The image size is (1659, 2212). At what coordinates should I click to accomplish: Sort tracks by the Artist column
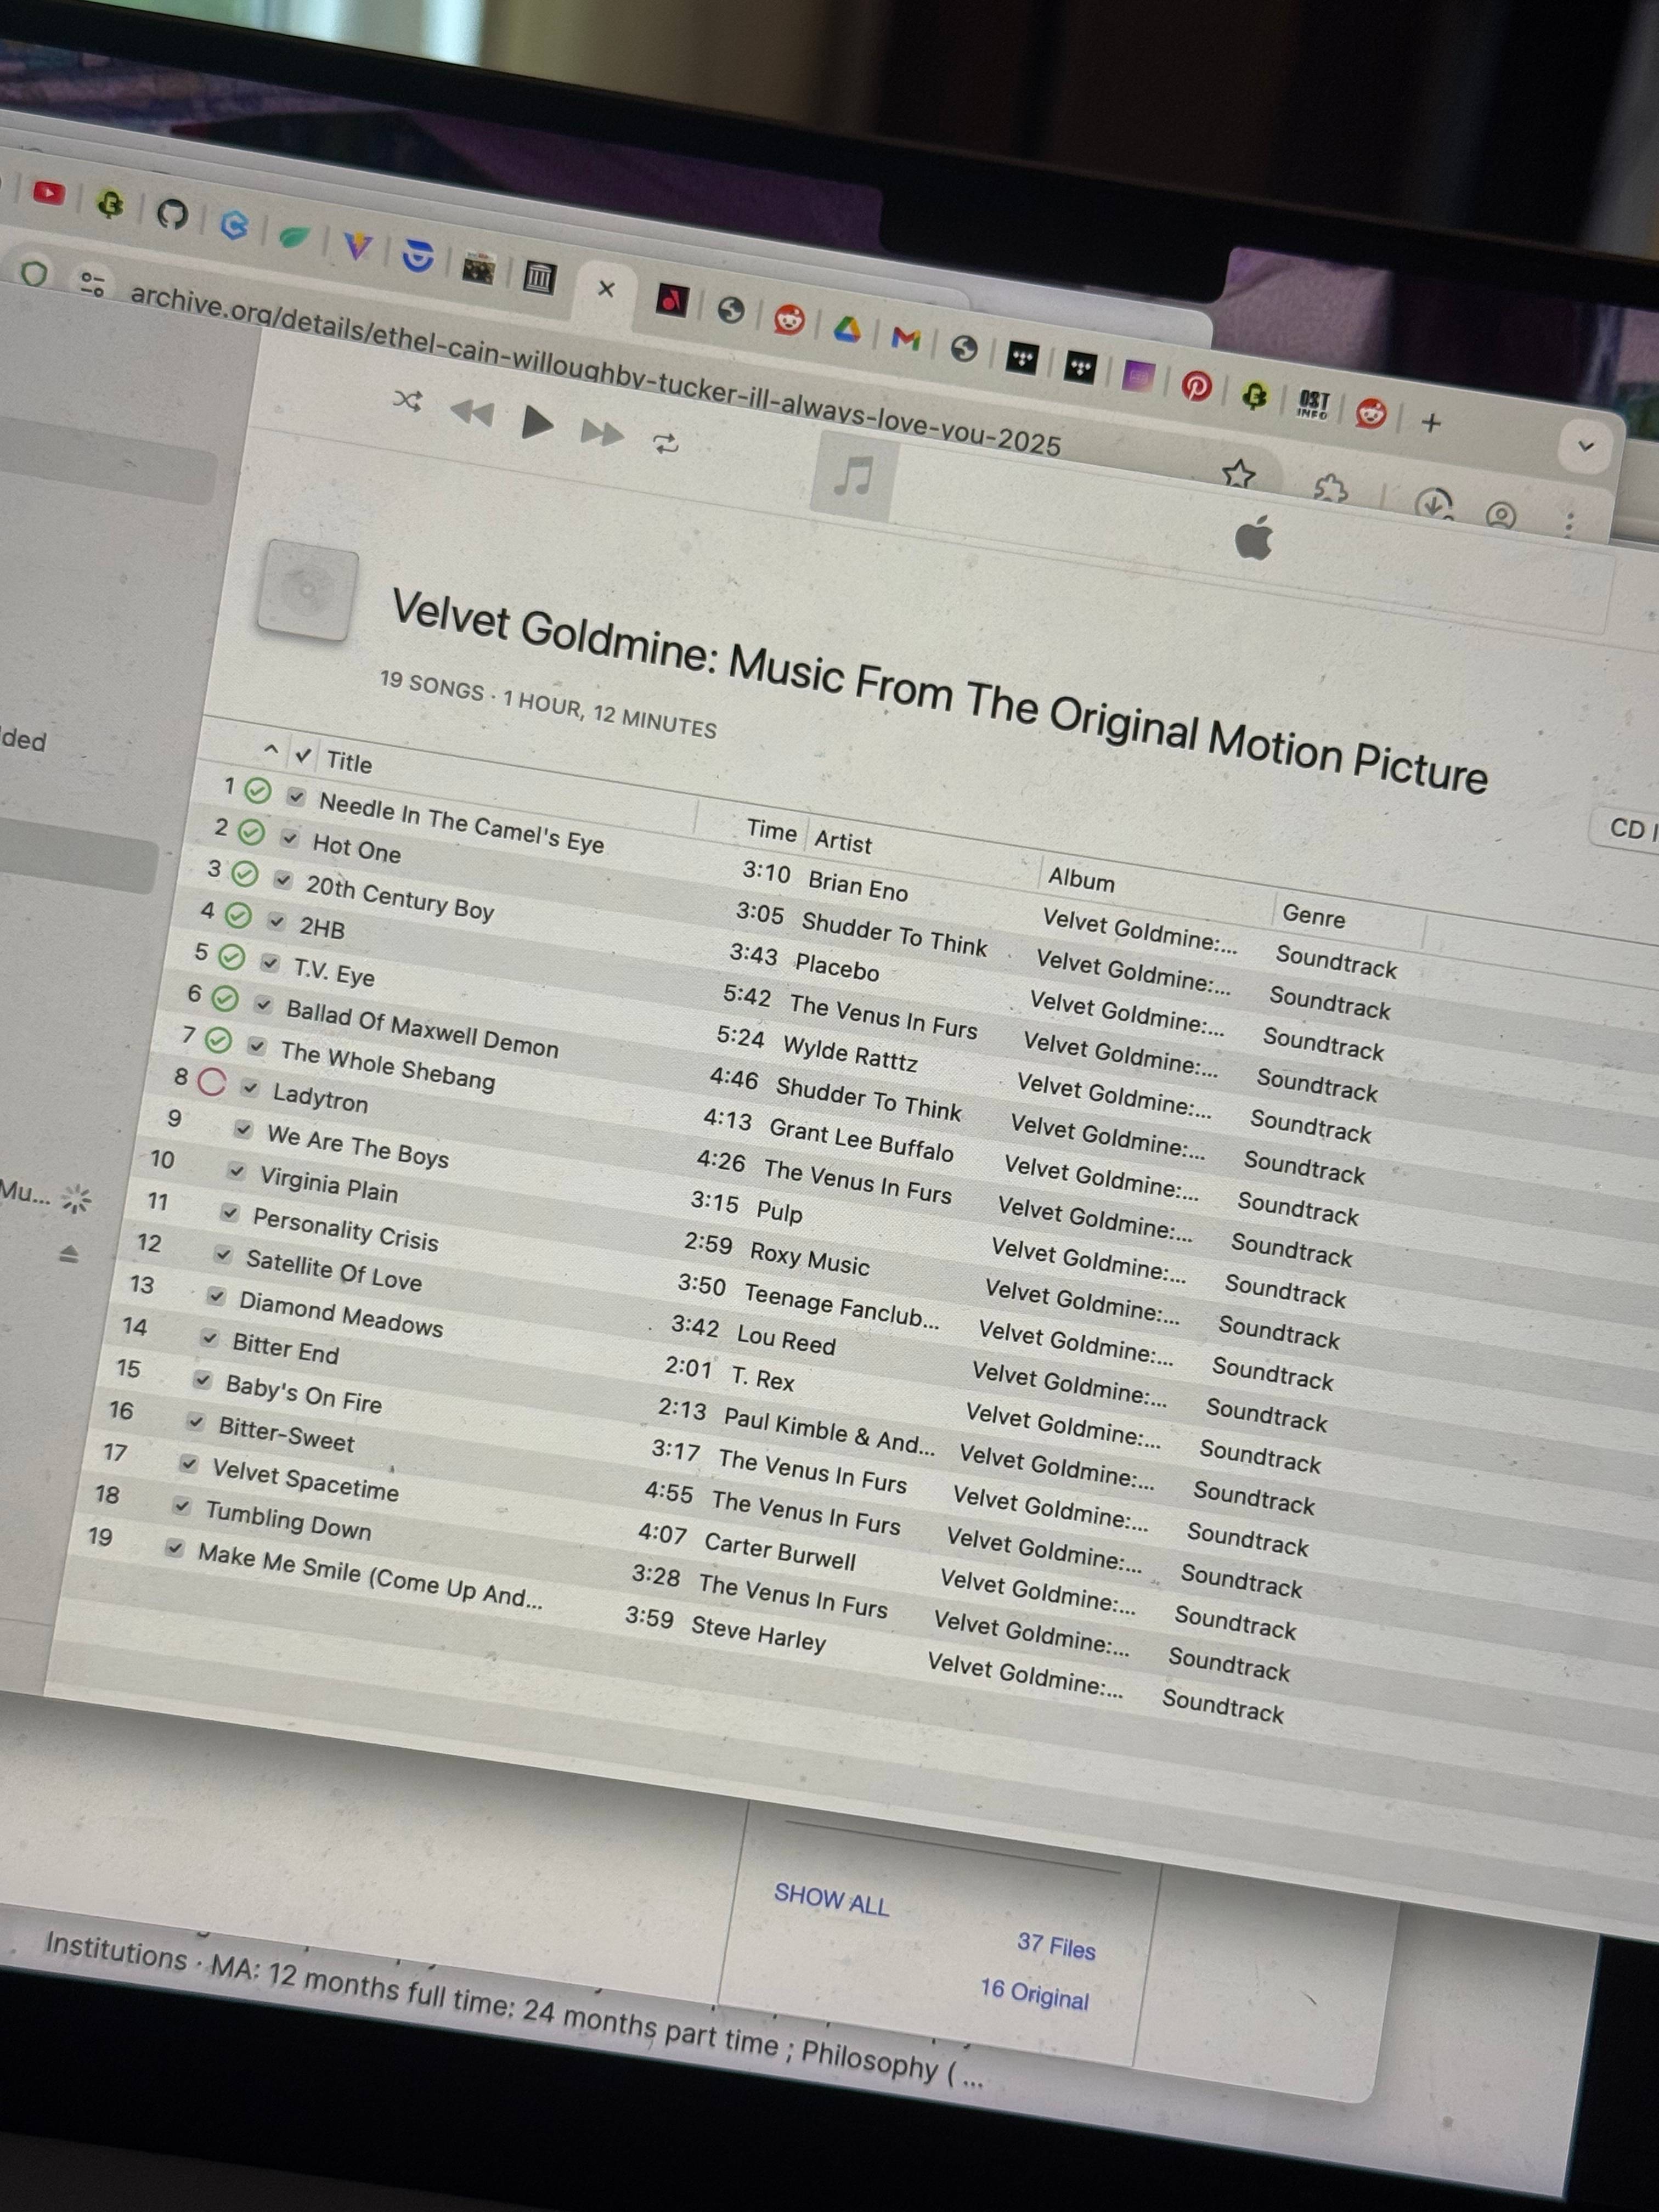[x=843, y=842]
